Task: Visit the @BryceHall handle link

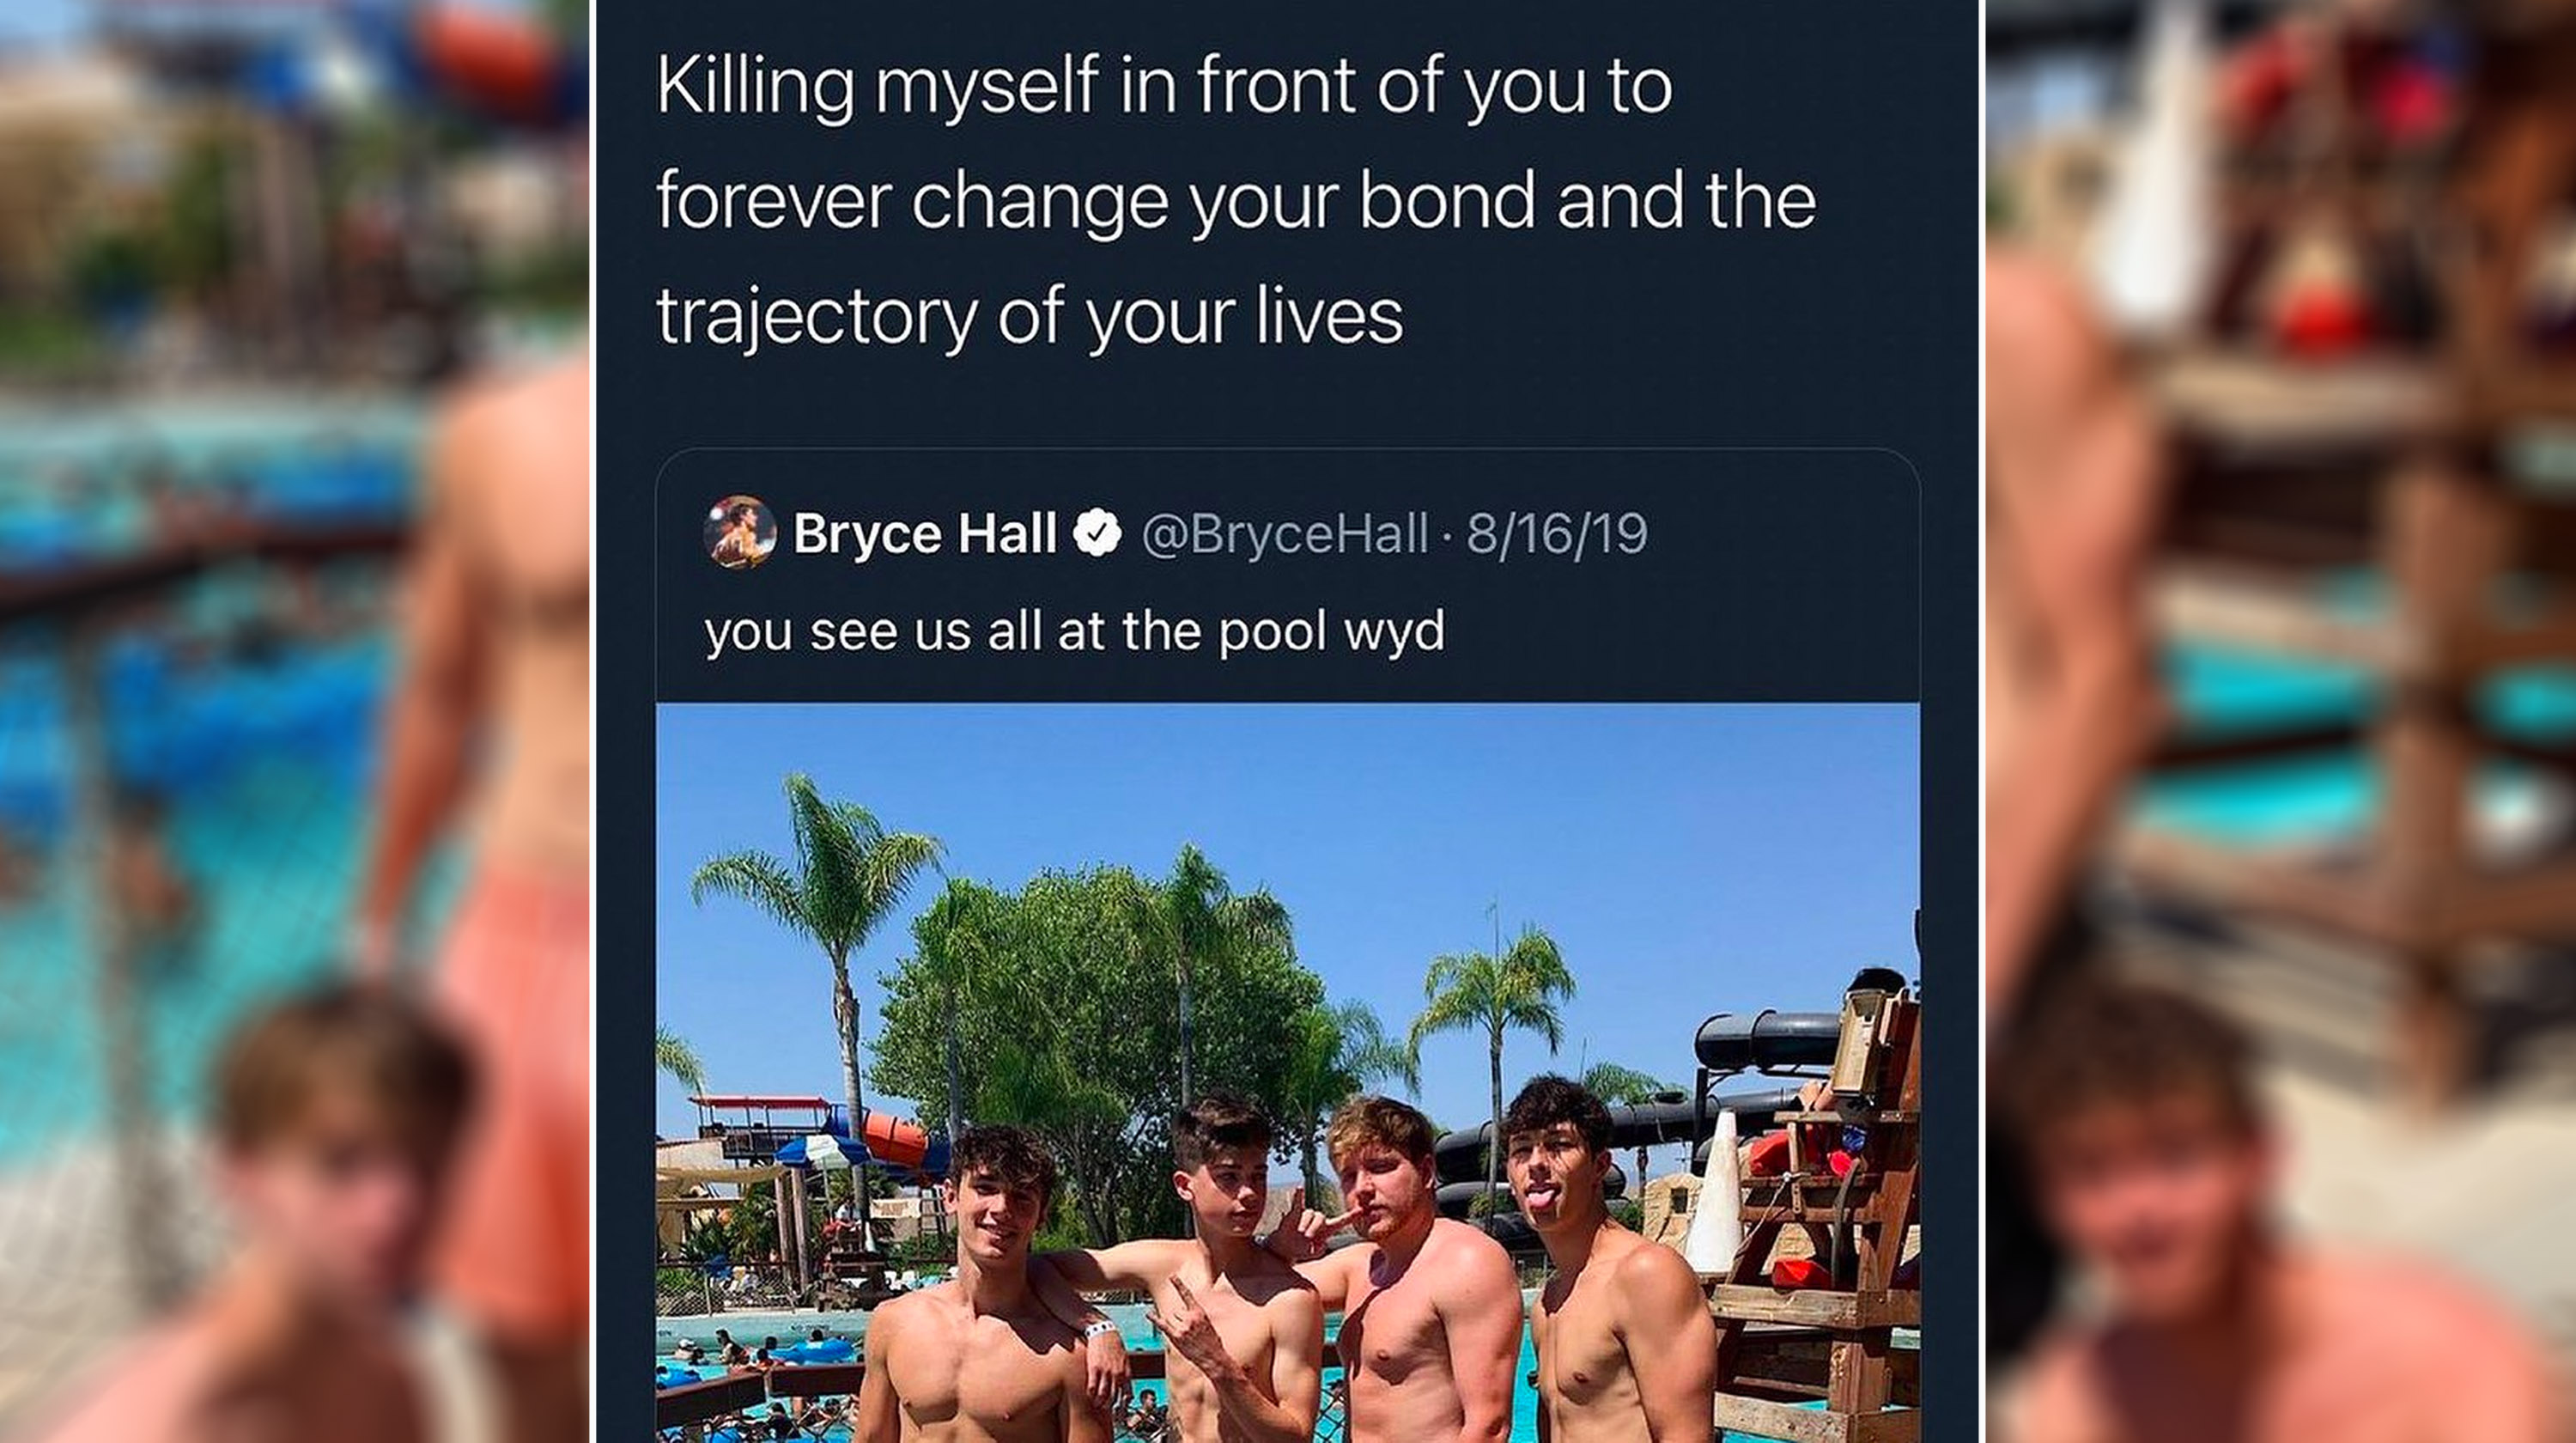Action: point(1284,533)
